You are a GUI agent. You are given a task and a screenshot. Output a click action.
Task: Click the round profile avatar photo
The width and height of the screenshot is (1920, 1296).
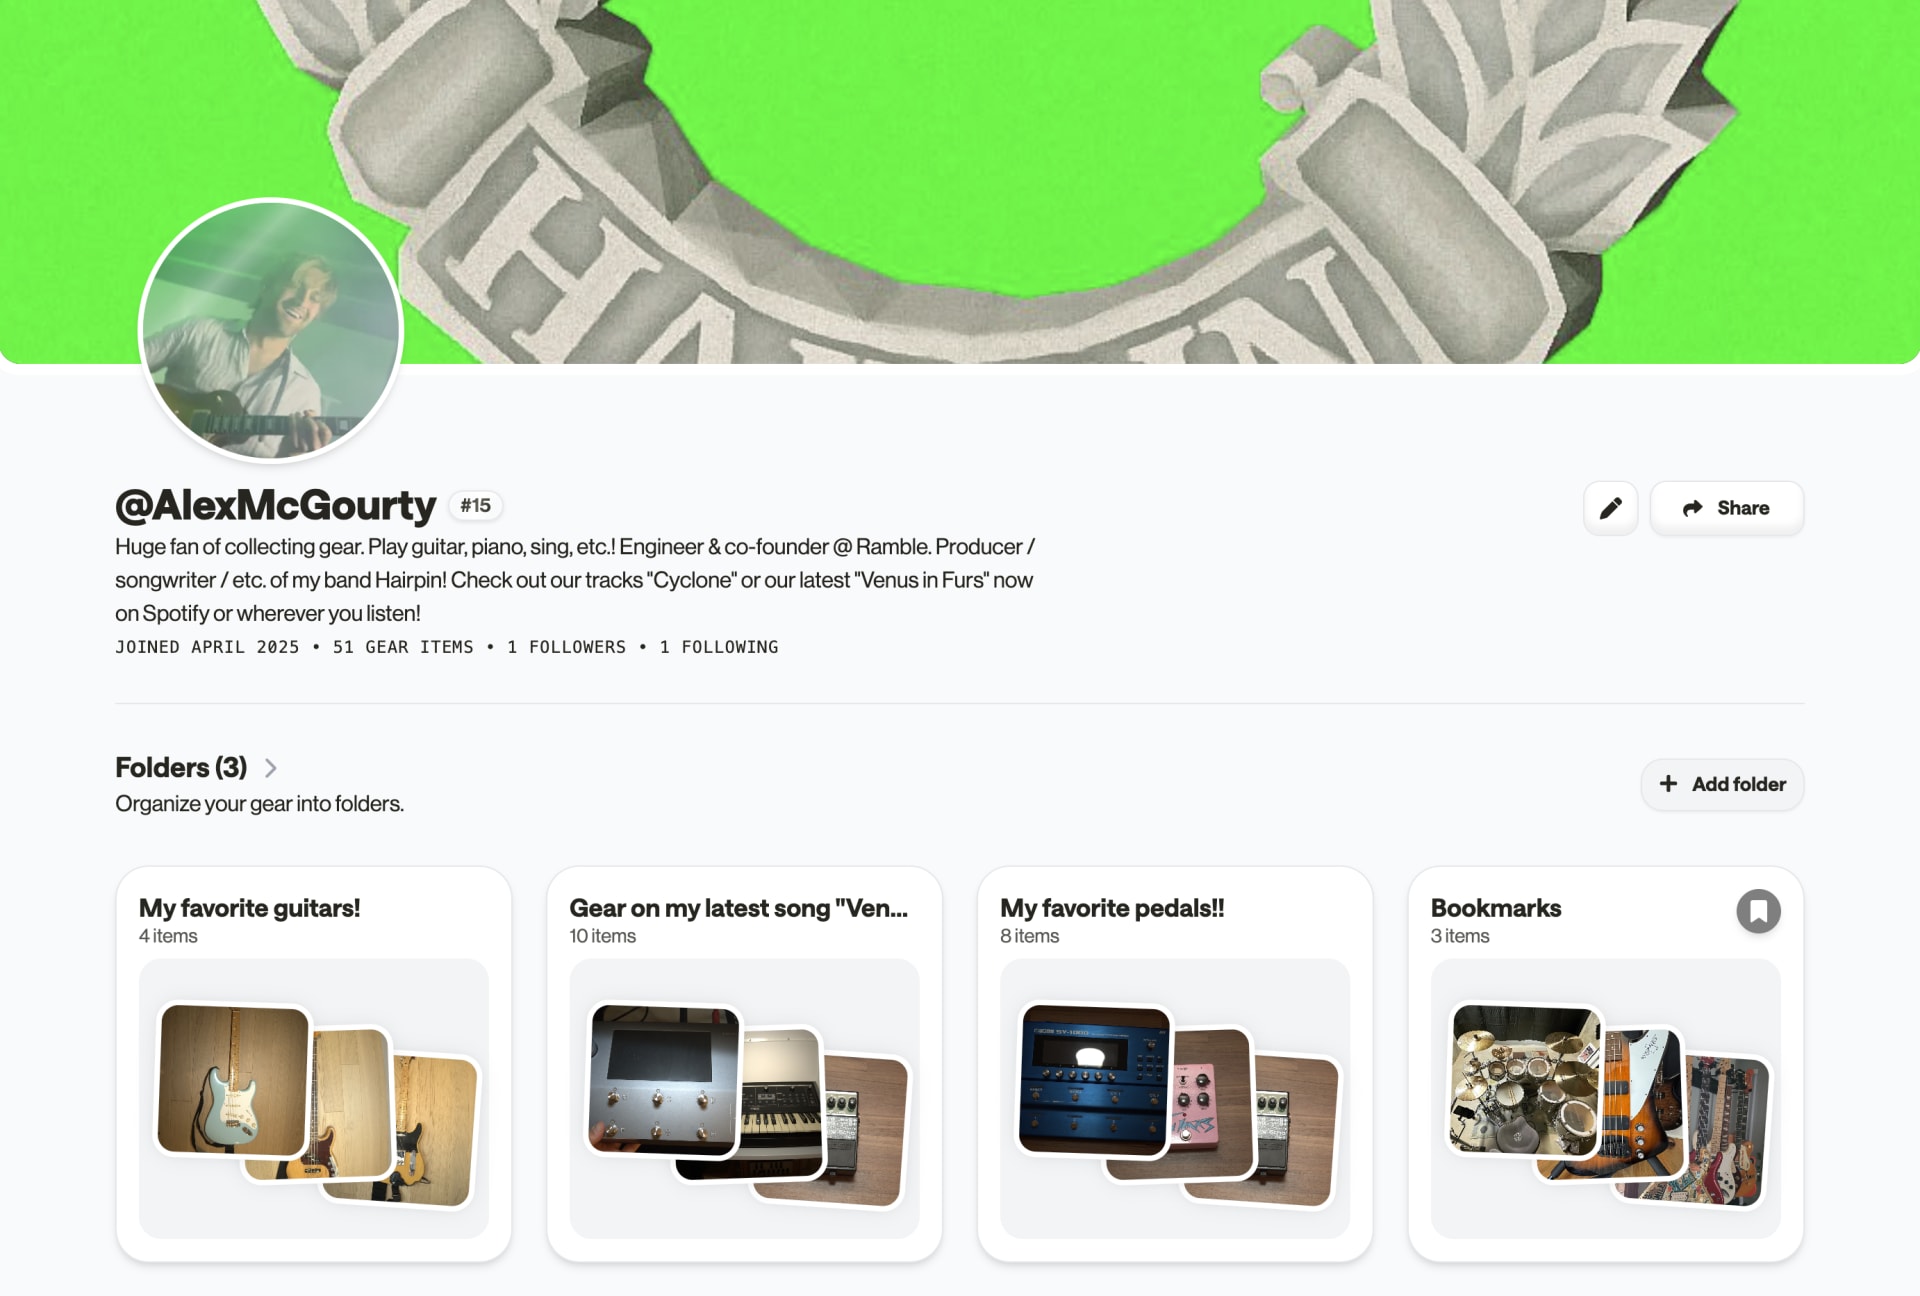tap(271, 331)
